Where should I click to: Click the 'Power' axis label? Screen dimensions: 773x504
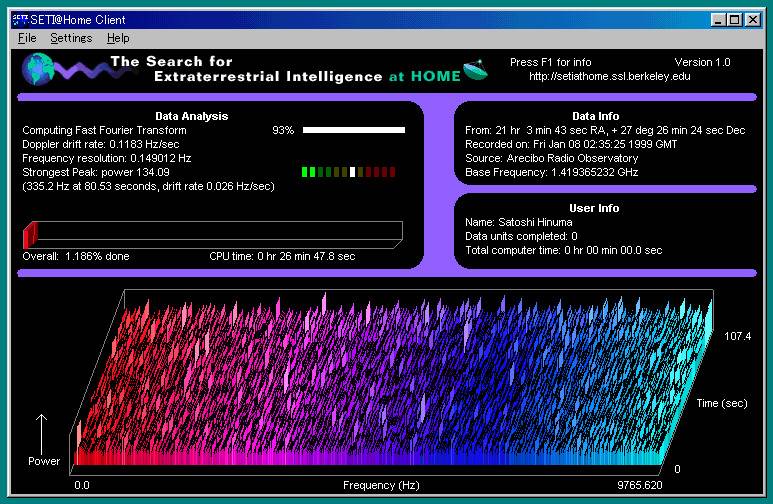click(x=44, y=461)
